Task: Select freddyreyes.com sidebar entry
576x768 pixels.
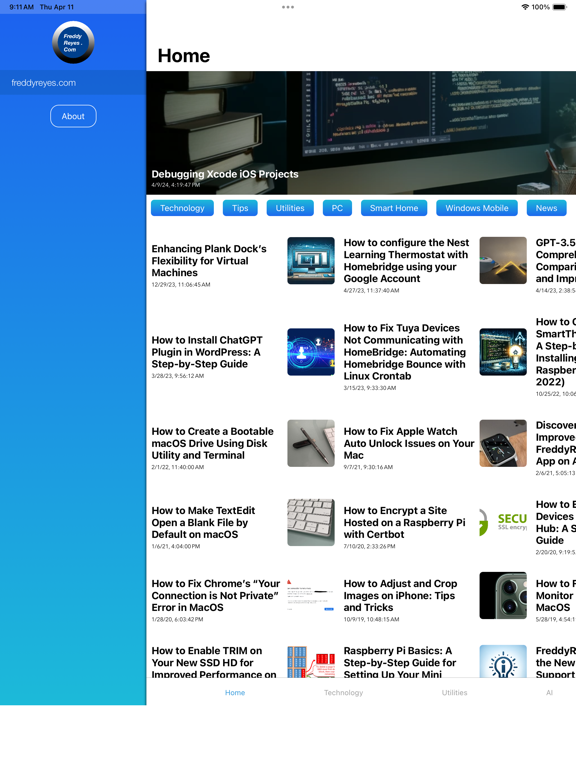Action: click(x=73, y=83)
